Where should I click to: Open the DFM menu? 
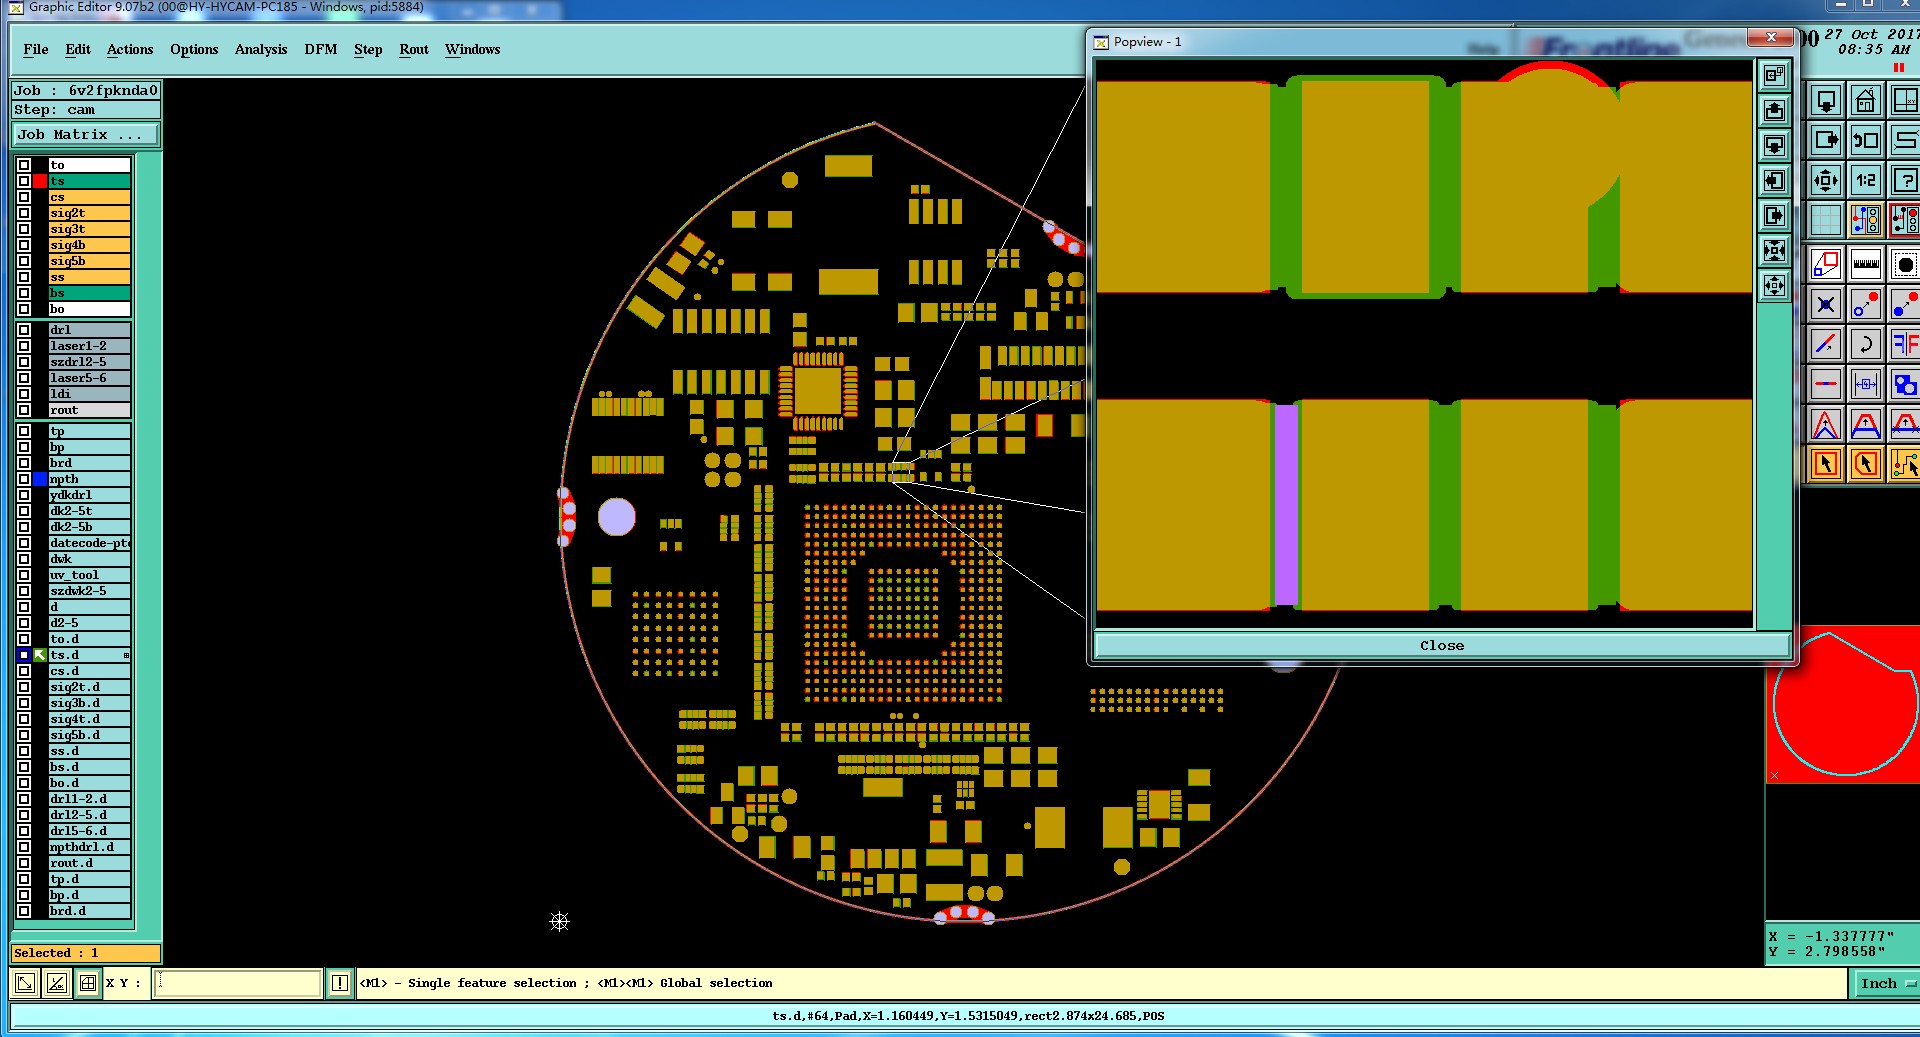321,49
